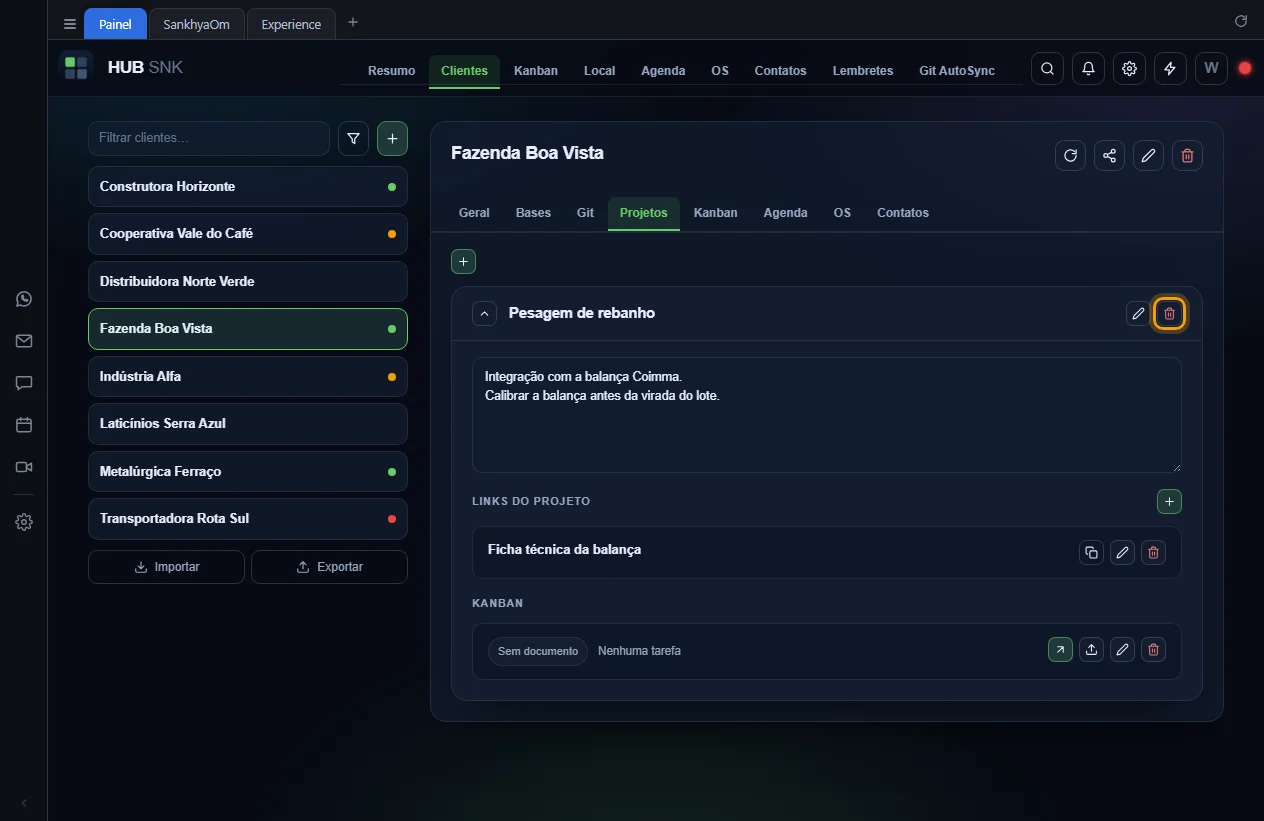Collapse the sidebar with the bottom chevron

[24, 803]
